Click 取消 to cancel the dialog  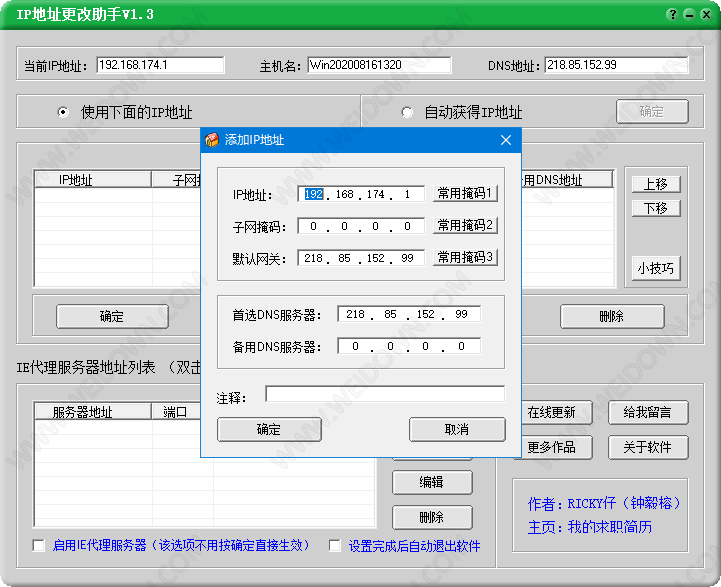point(457,429)
